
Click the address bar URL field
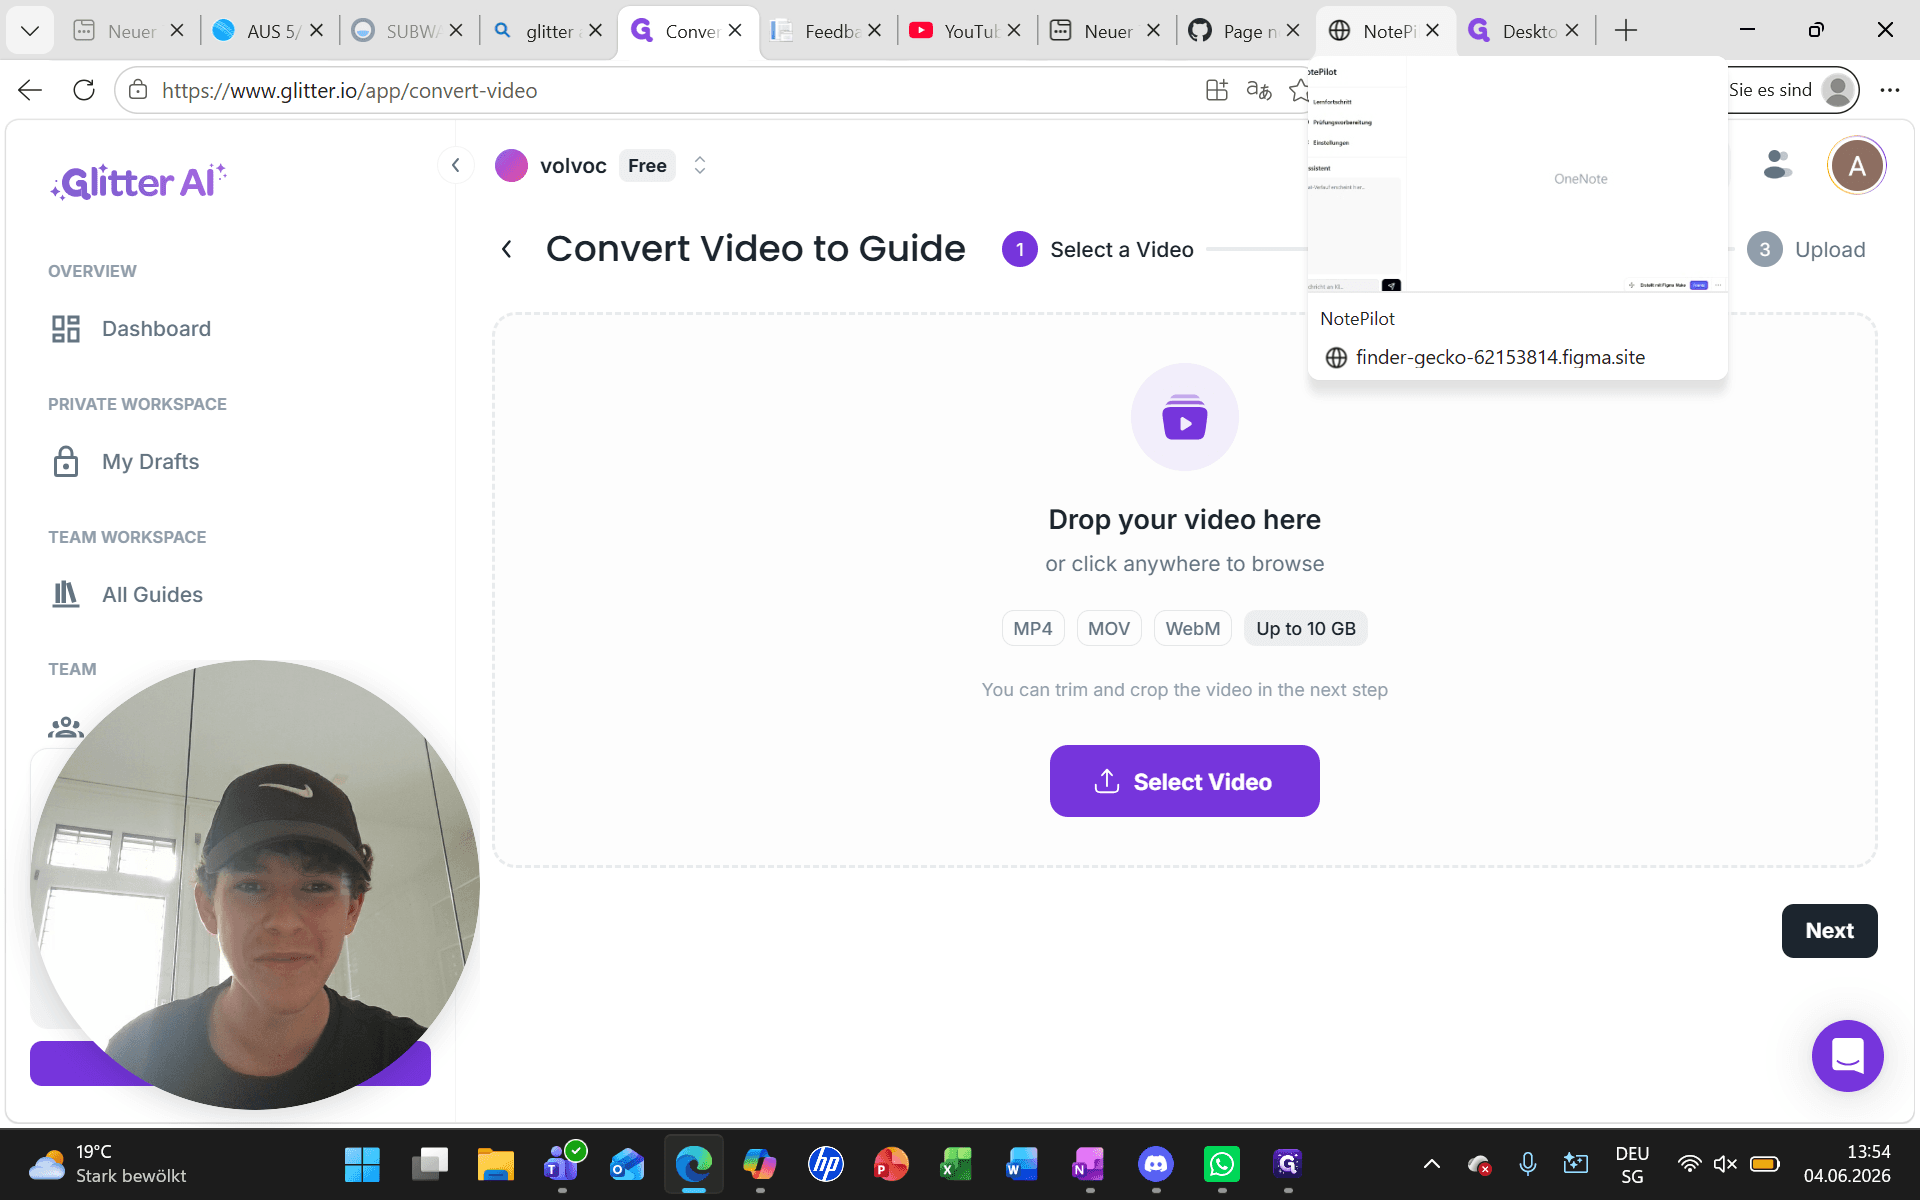coord(660,90)
